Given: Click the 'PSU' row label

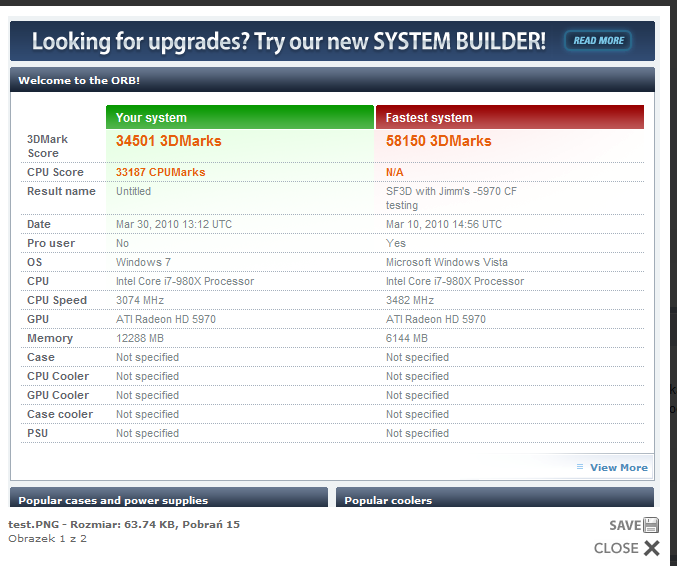Looking at the screenshot, I should pos(37,433).
